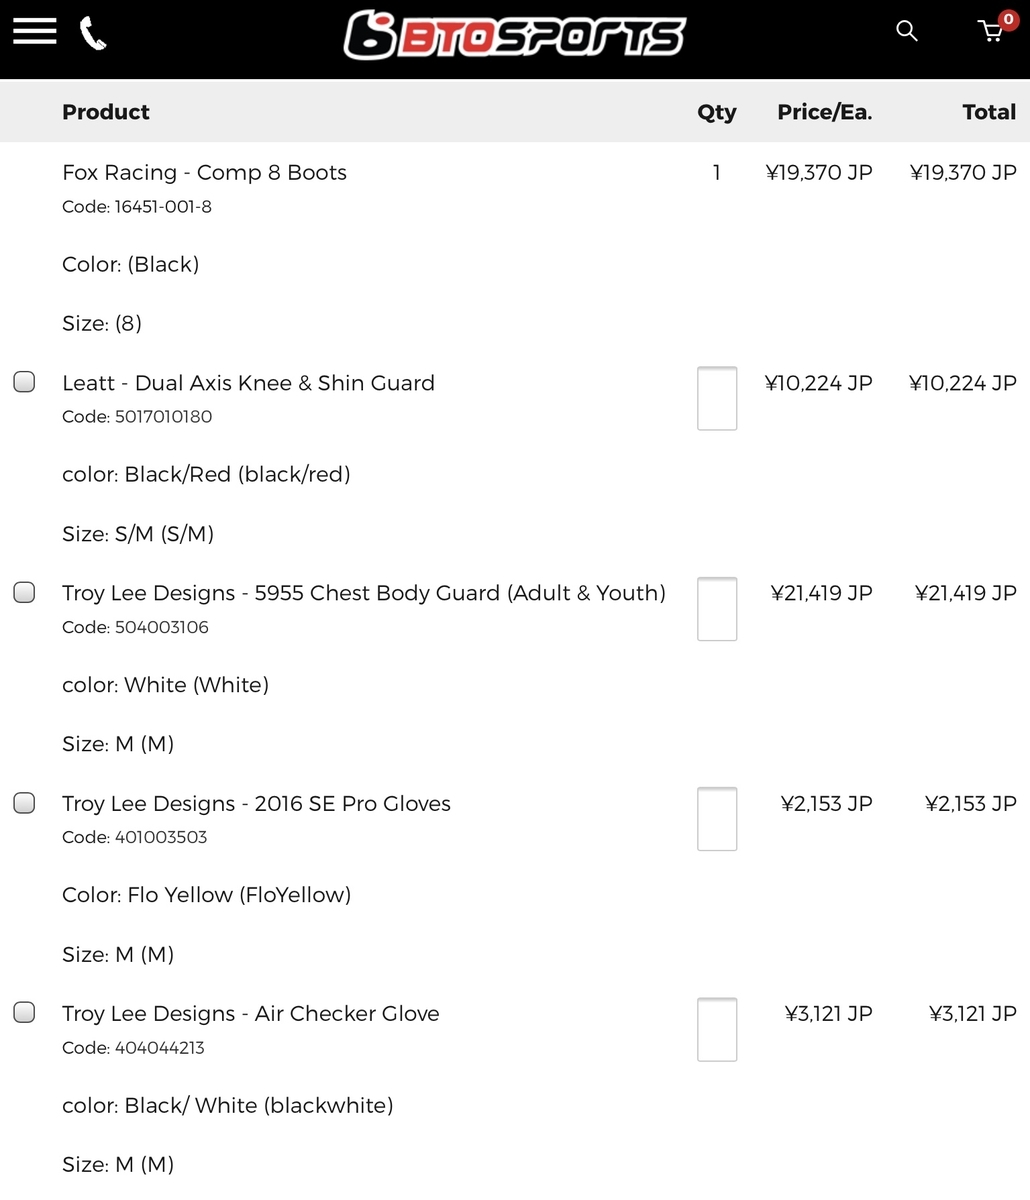Select the Air Checker Glove checkbox
Image resolution: width=1030 pixels, height=1200 pixels.
(24, 1012)
